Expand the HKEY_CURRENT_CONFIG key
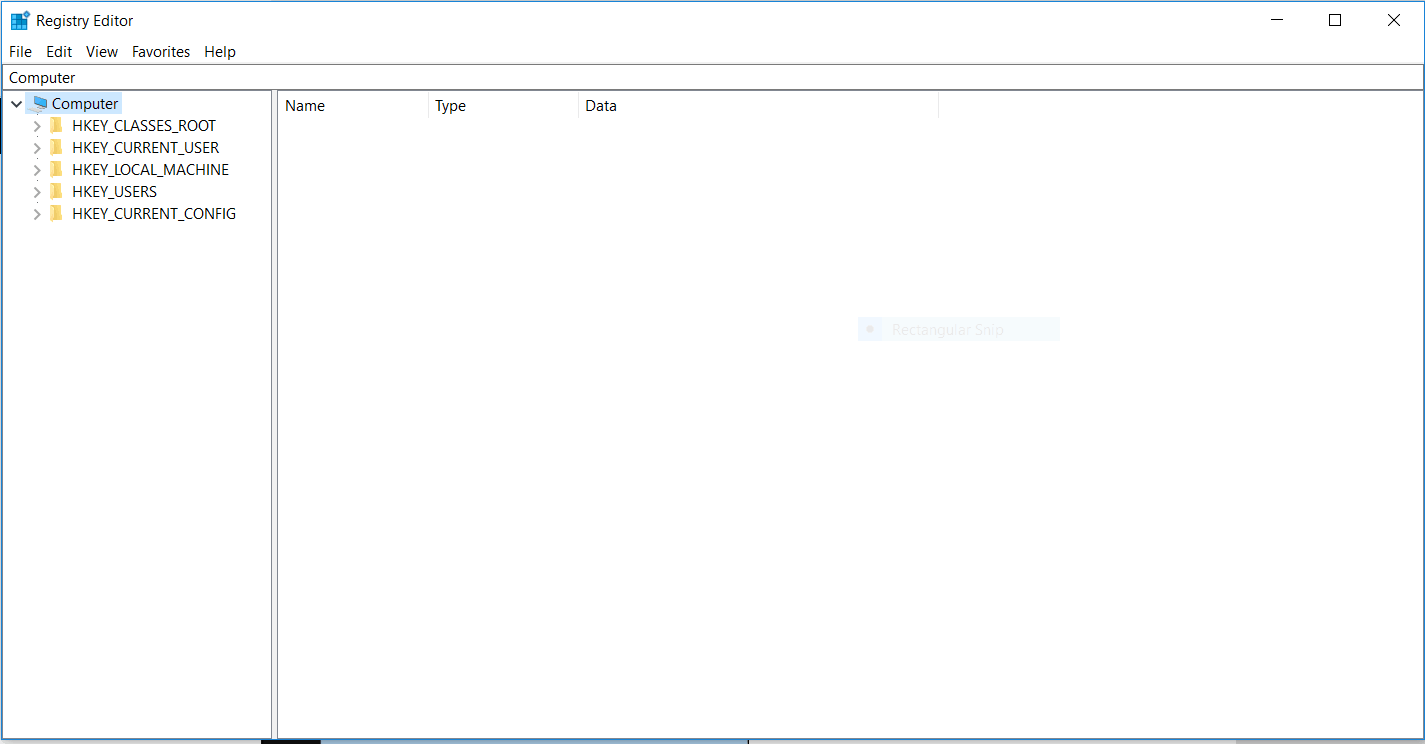This screenshot has width=1425, height=744. point(37,214)
